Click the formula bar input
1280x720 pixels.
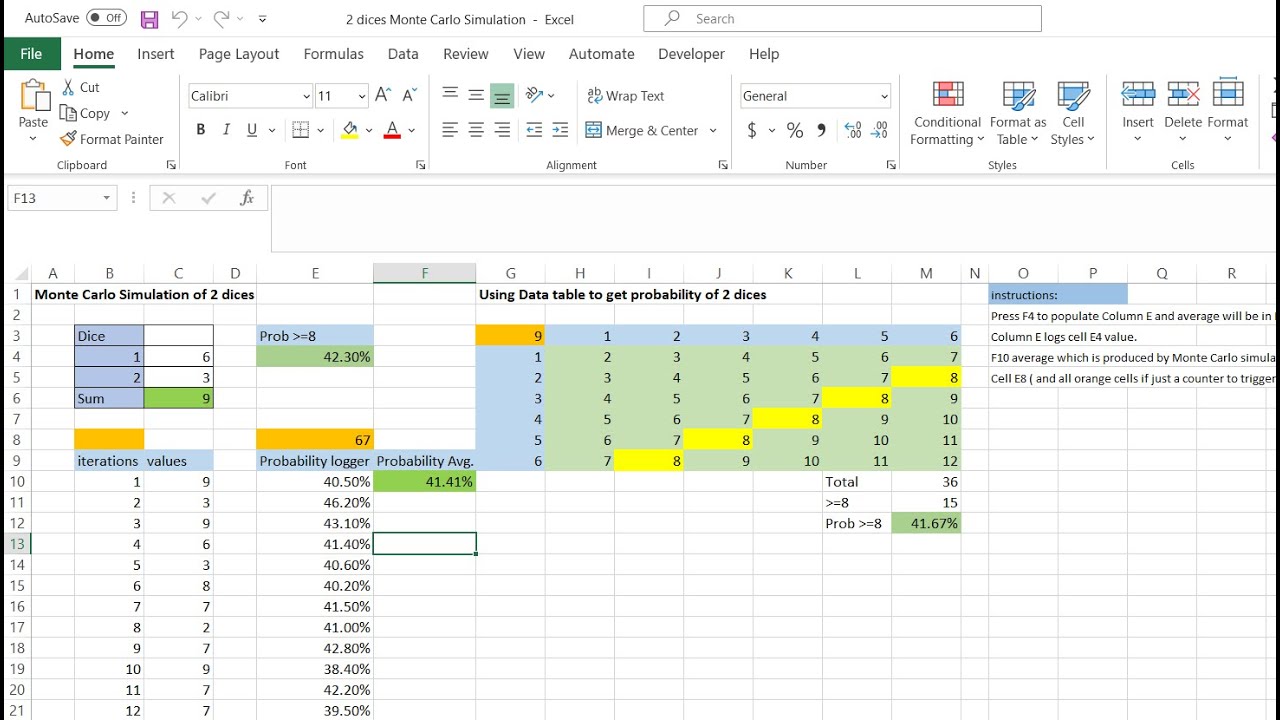tap(775, 217)
